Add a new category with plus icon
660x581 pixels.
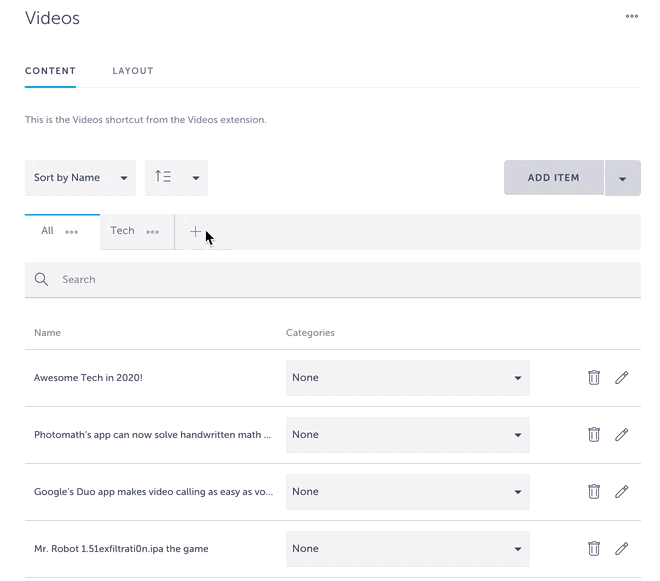(x=195, y=232)
